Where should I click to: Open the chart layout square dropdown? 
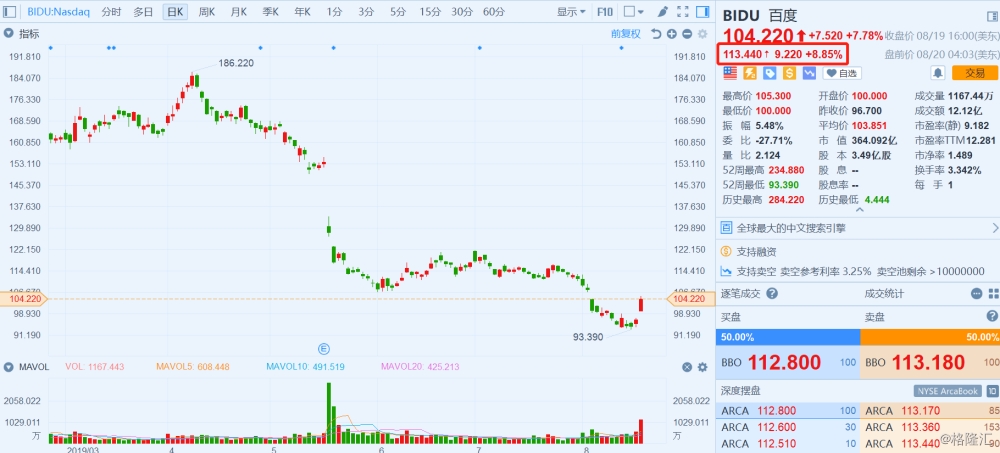633,11
